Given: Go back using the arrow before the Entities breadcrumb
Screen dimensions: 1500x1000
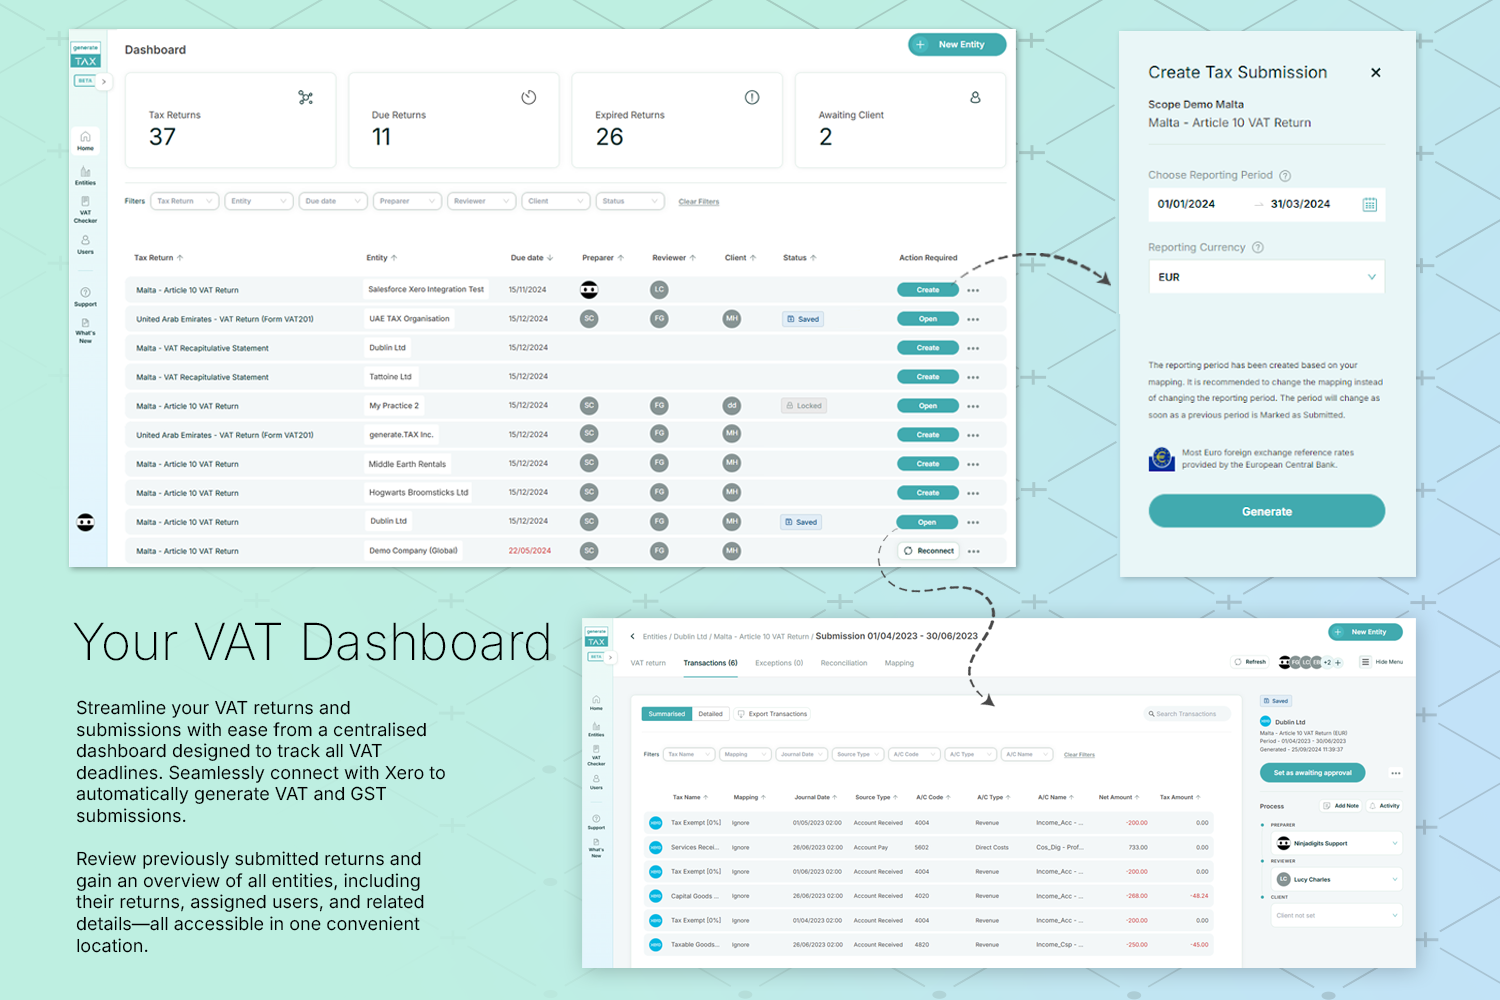Looking at the screenshot, I should pyautogui.click(x=633, y=636).
